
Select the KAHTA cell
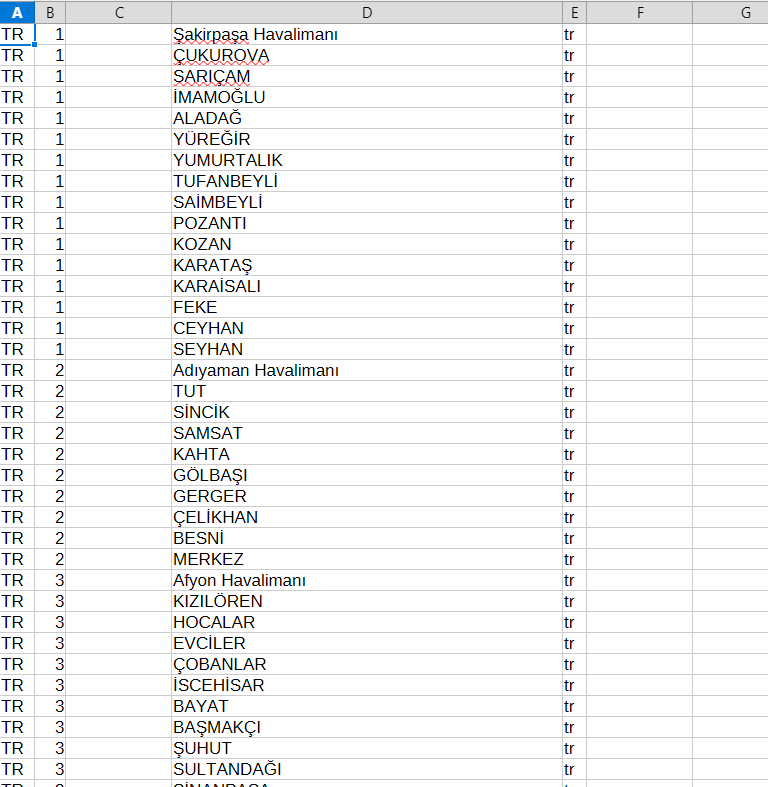[x=367, y=454]
